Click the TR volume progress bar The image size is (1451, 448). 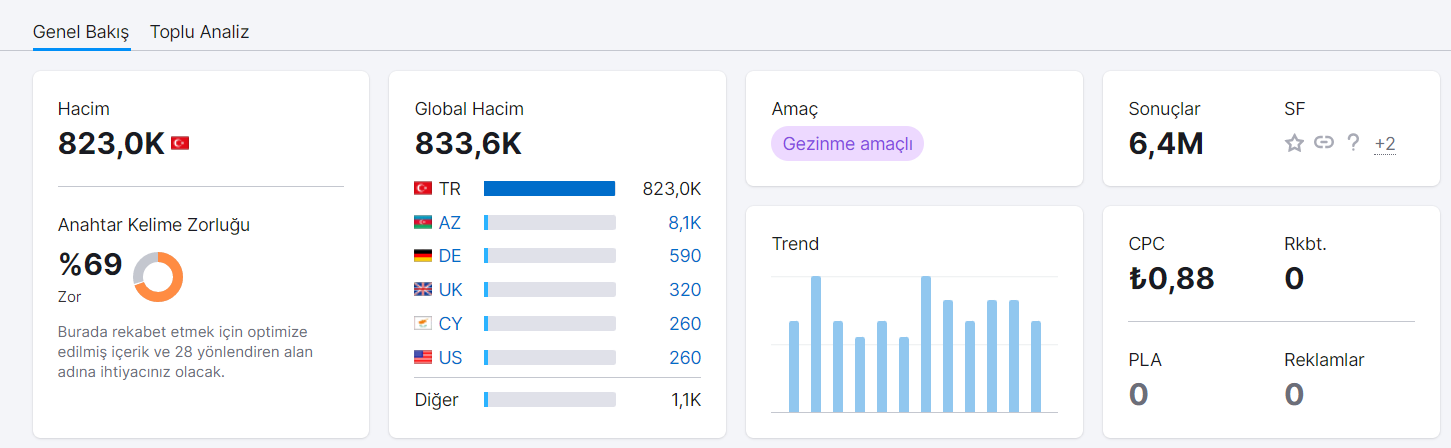[549, 188]
